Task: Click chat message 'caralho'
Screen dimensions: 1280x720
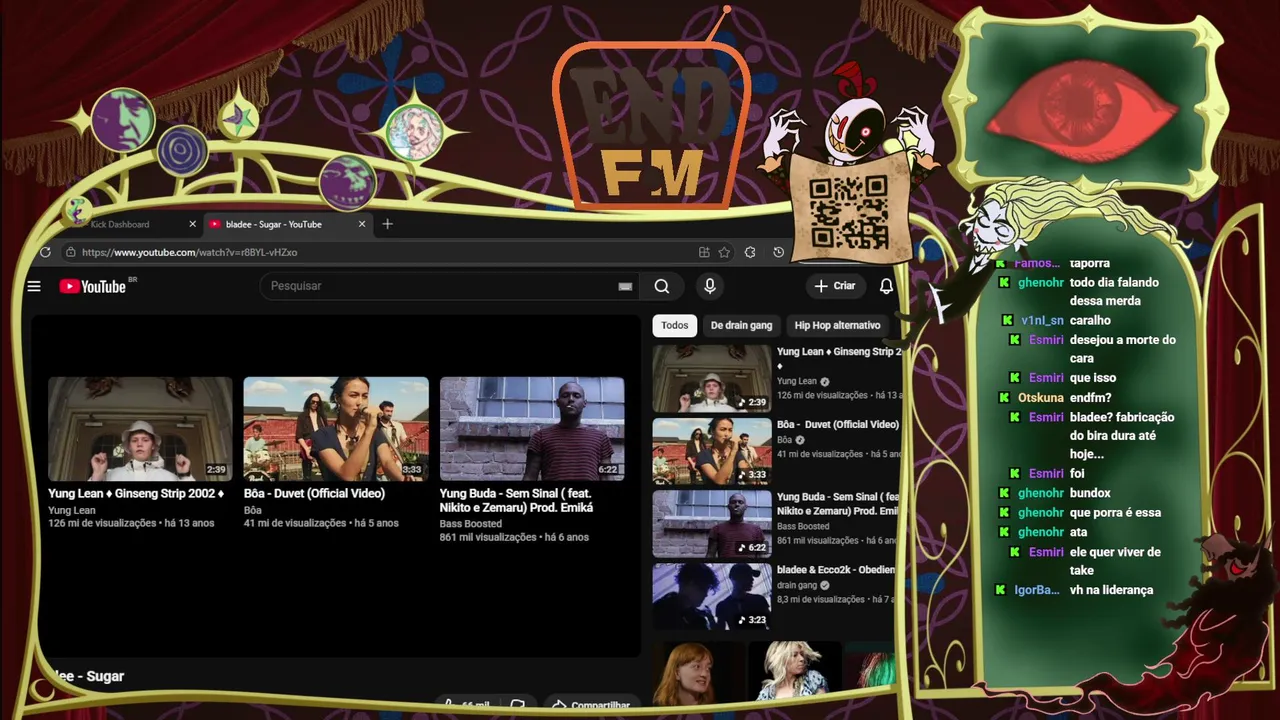Action: pos(1090,320)
